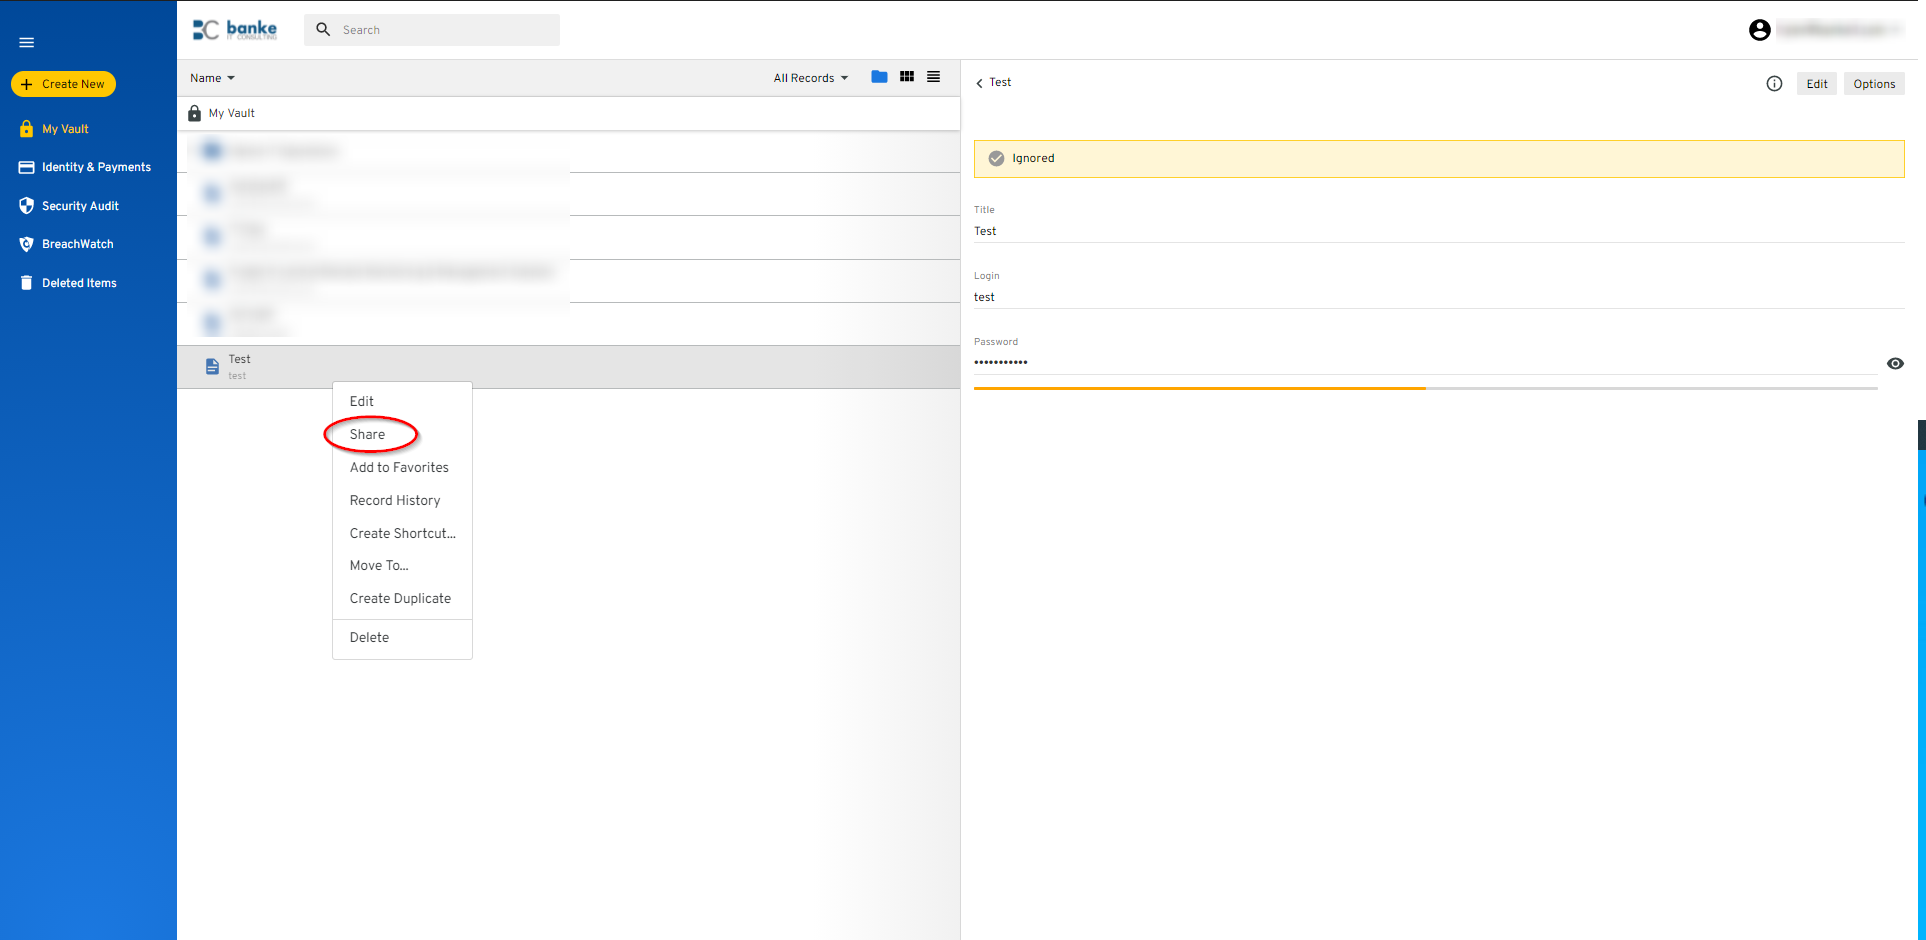Viewport: 1926px width, 940px height.
Task: Open BreachWatch from the sidebar
Action: coord(76,243)
